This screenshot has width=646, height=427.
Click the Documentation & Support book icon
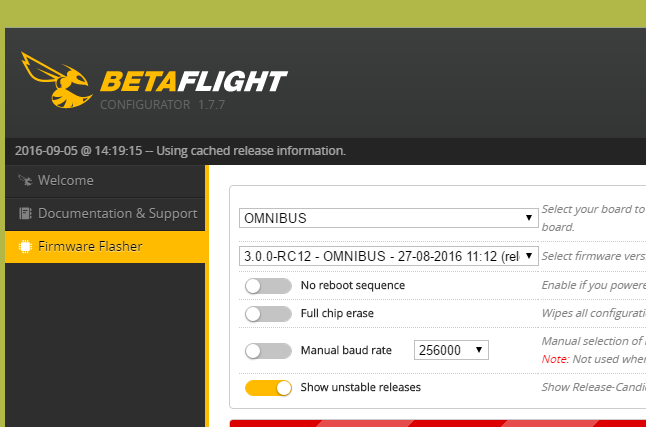25,213
